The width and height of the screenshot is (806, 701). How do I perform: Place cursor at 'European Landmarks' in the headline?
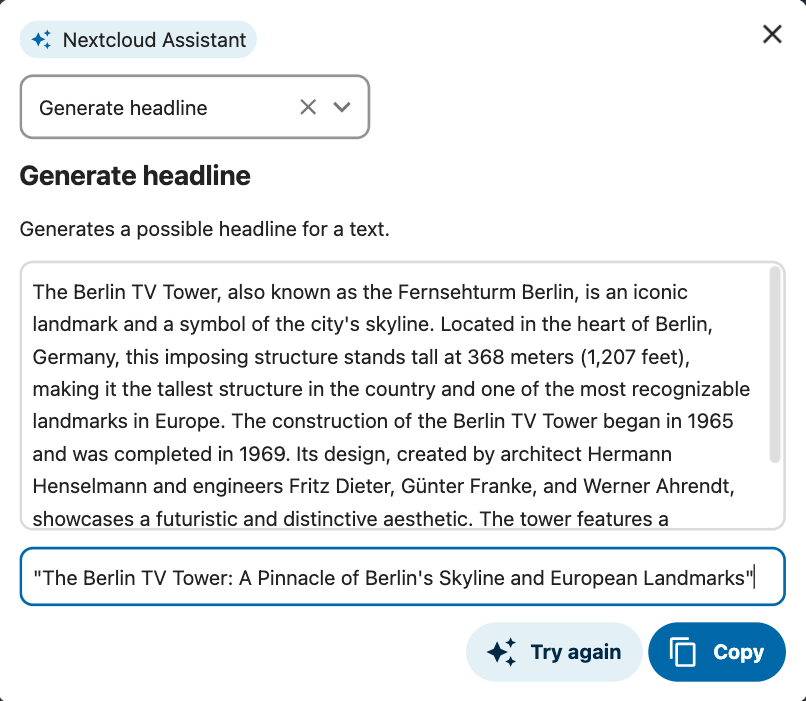(648, 578)
